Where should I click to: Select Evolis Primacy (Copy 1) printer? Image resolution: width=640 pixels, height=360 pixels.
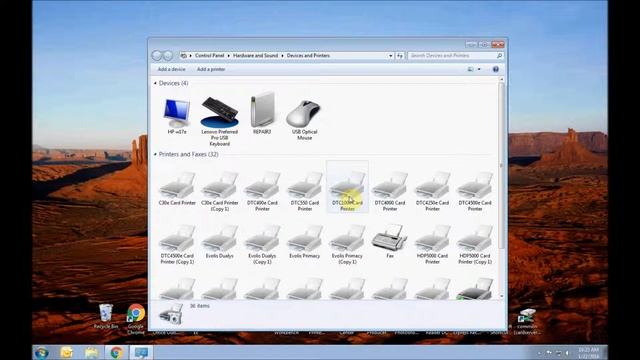tap(347, 244)
